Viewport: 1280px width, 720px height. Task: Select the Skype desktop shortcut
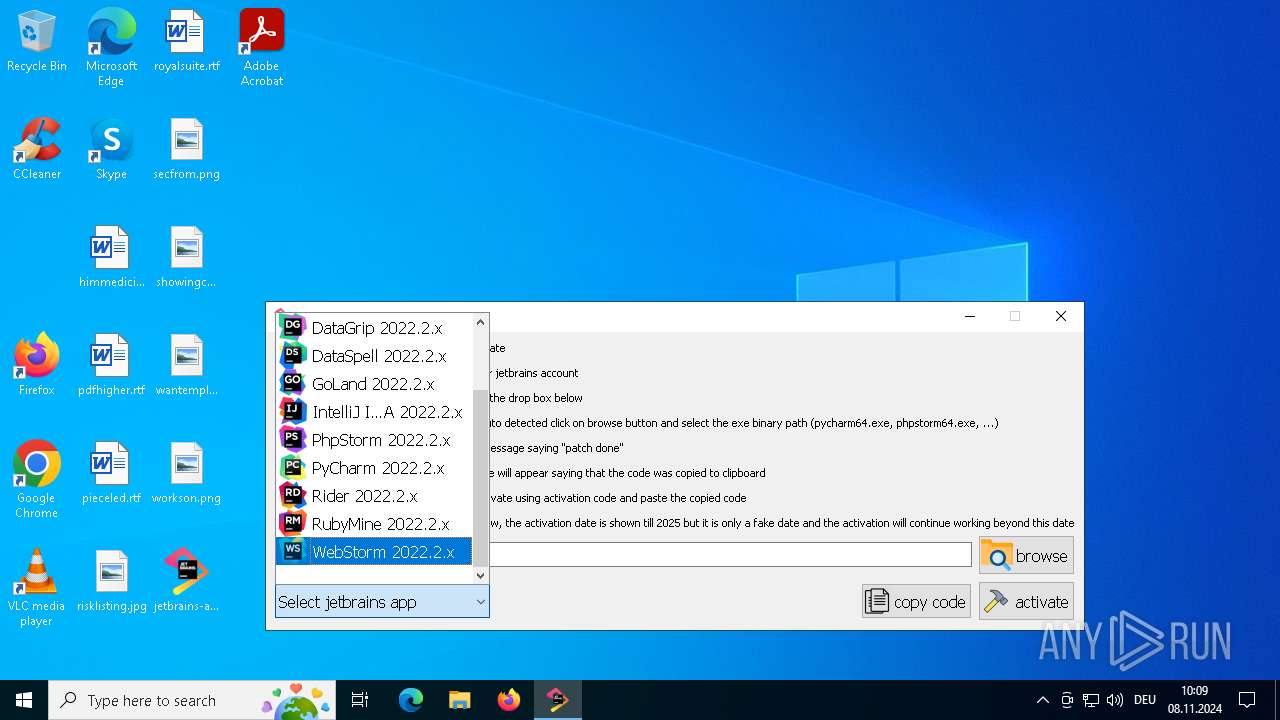111,149
